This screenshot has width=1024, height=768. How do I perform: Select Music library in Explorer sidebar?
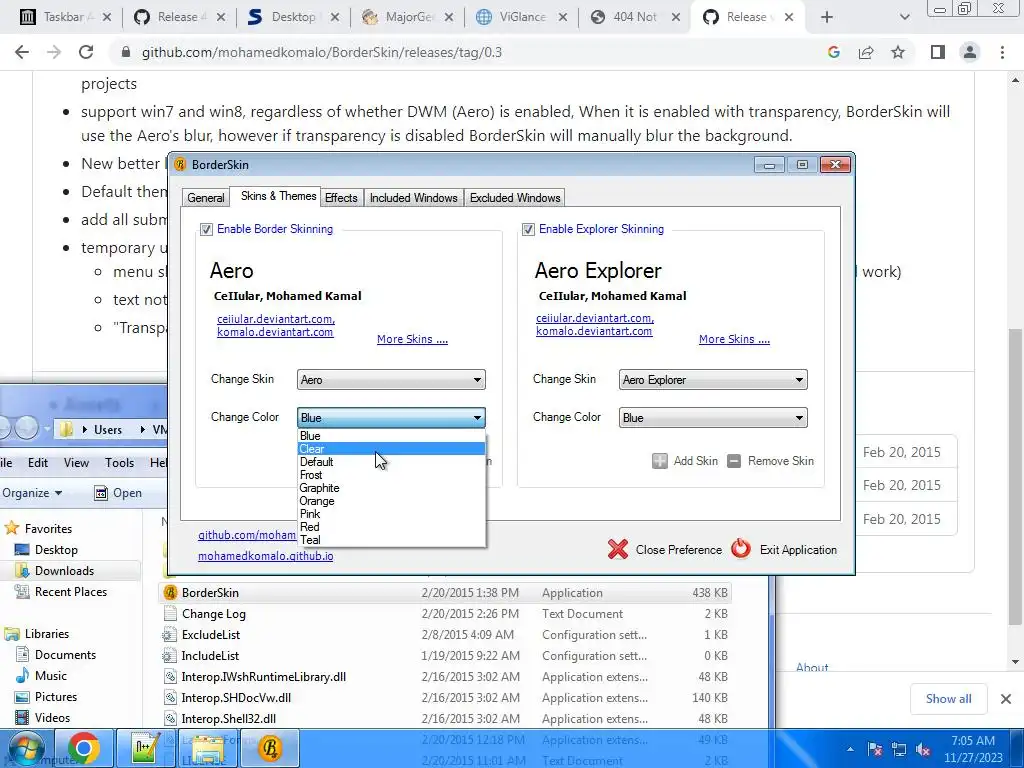coord(50,676)
